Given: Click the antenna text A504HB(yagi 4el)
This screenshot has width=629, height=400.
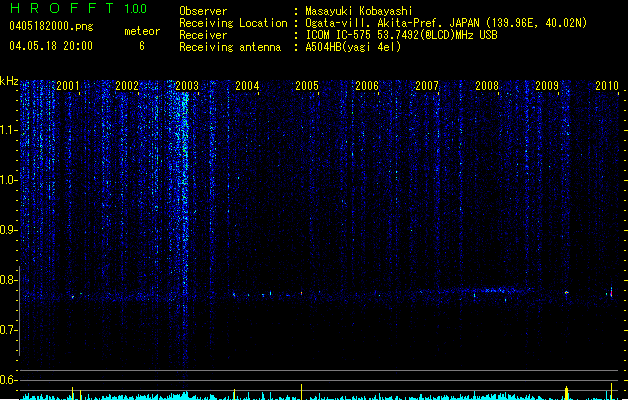Looking at the screenshot, I should click(x=353, y=47).
